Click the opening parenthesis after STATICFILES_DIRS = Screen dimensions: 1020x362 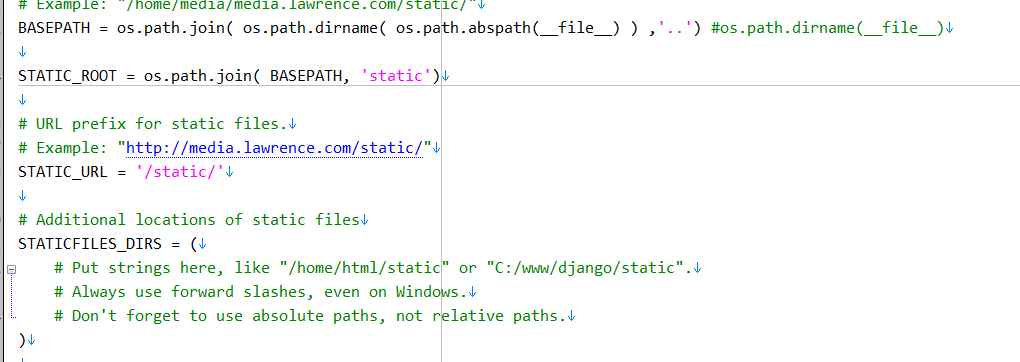193,245
